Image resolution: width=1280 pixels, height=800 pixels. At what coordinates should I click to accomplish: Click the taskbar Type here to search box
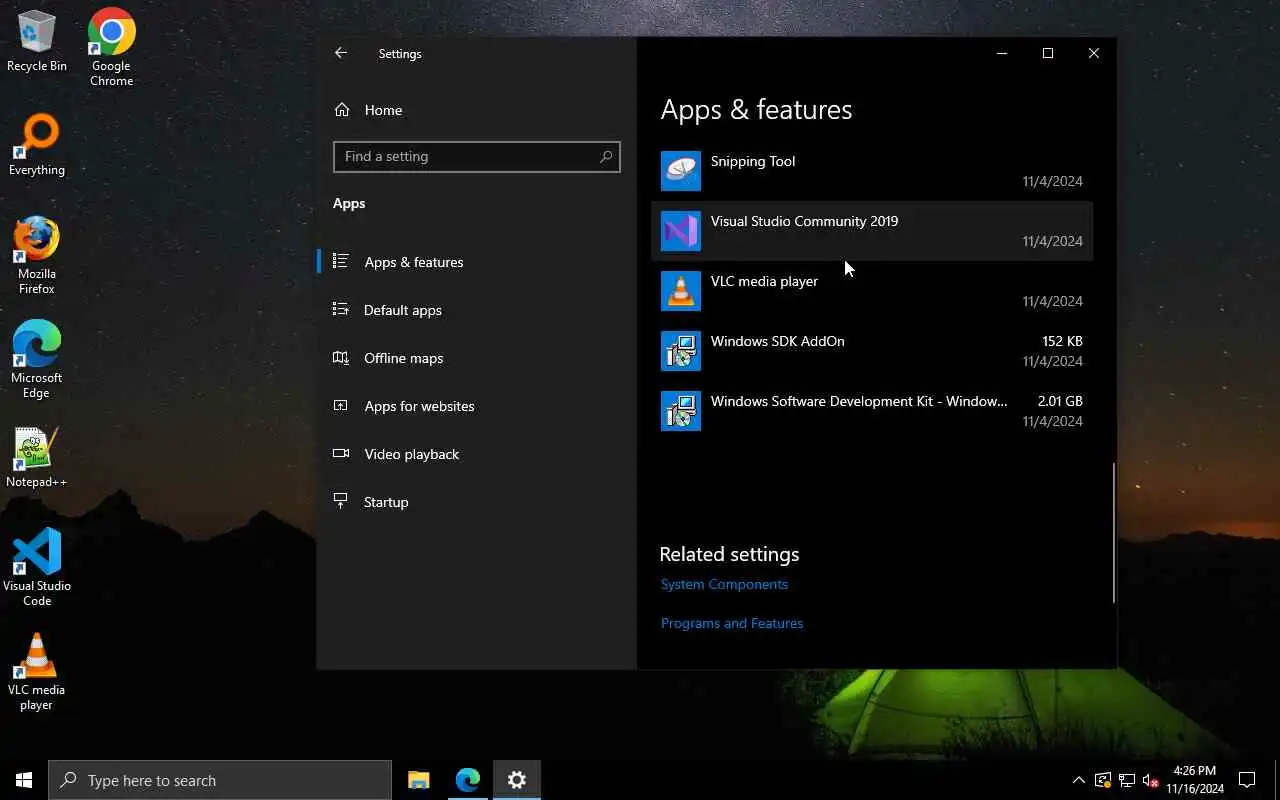point(220,780)
